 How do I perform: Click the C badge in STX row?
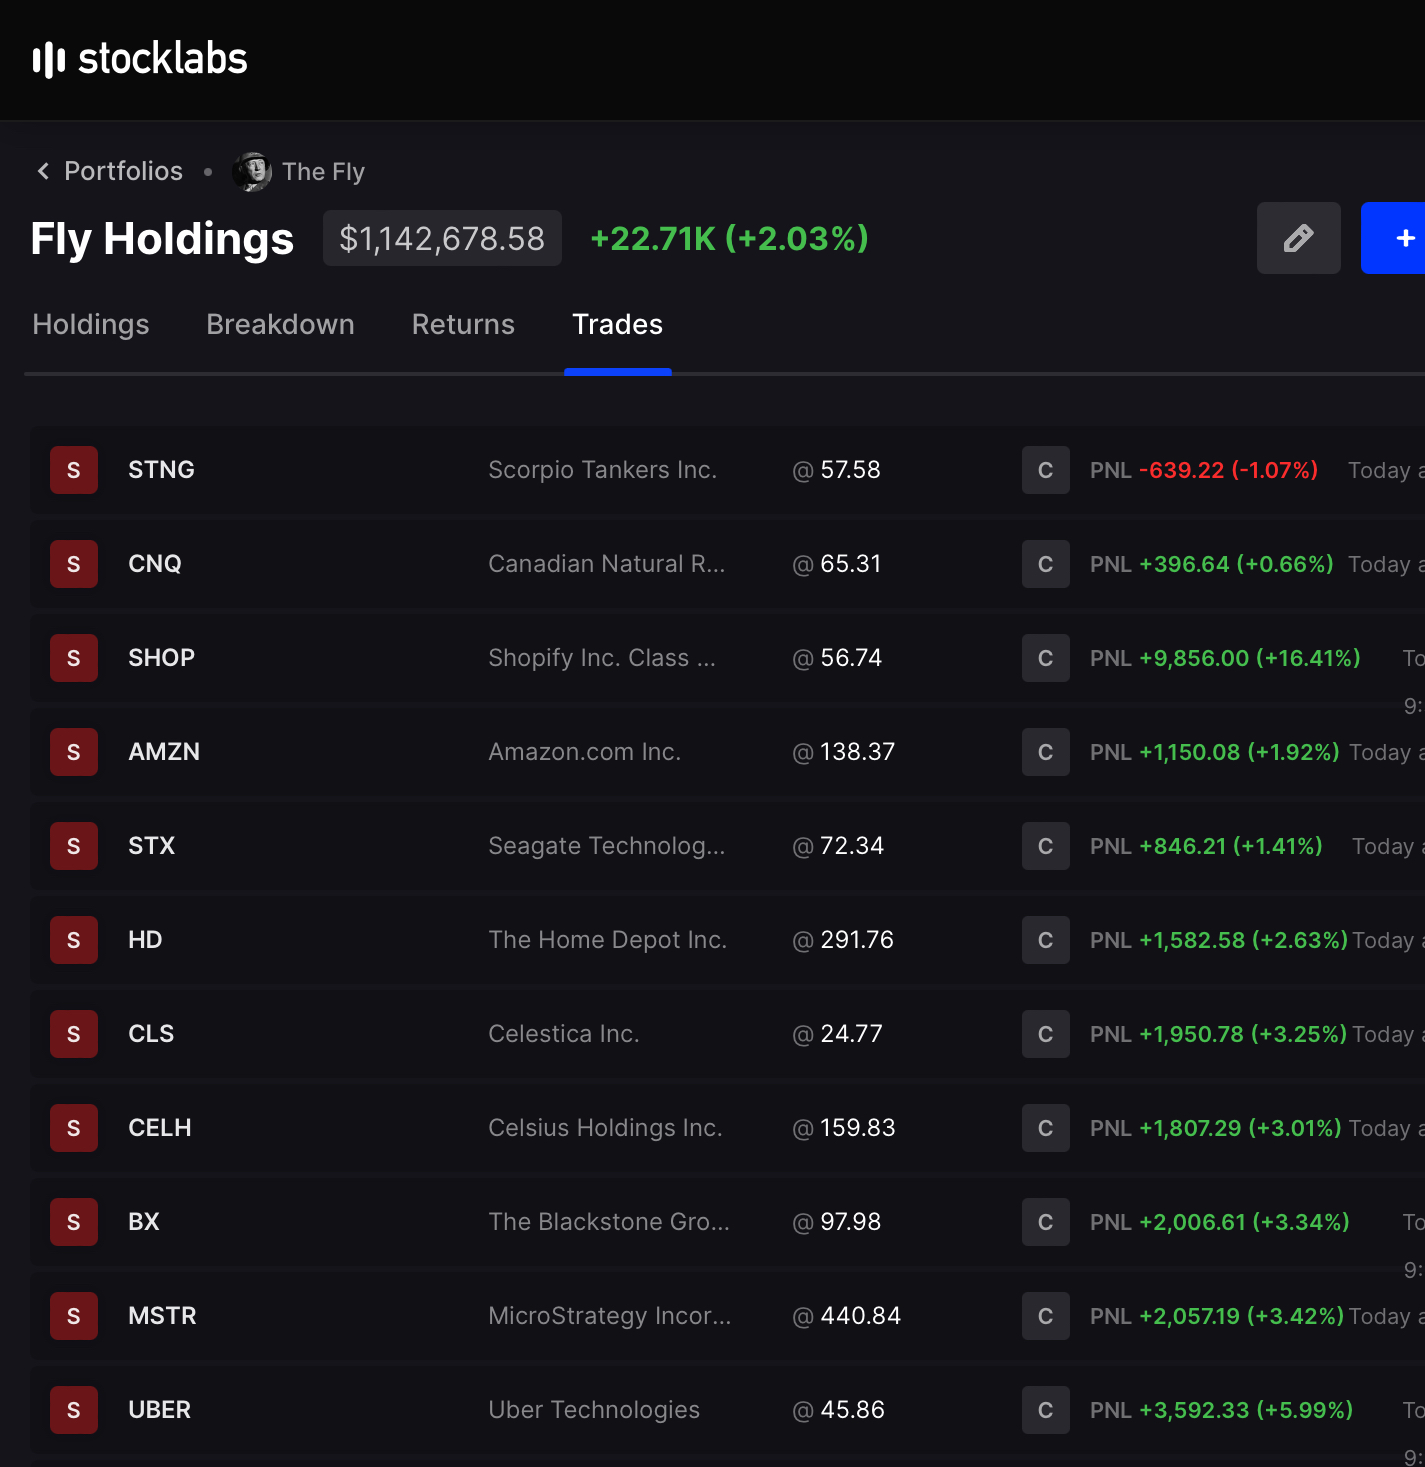point(1046,846)
